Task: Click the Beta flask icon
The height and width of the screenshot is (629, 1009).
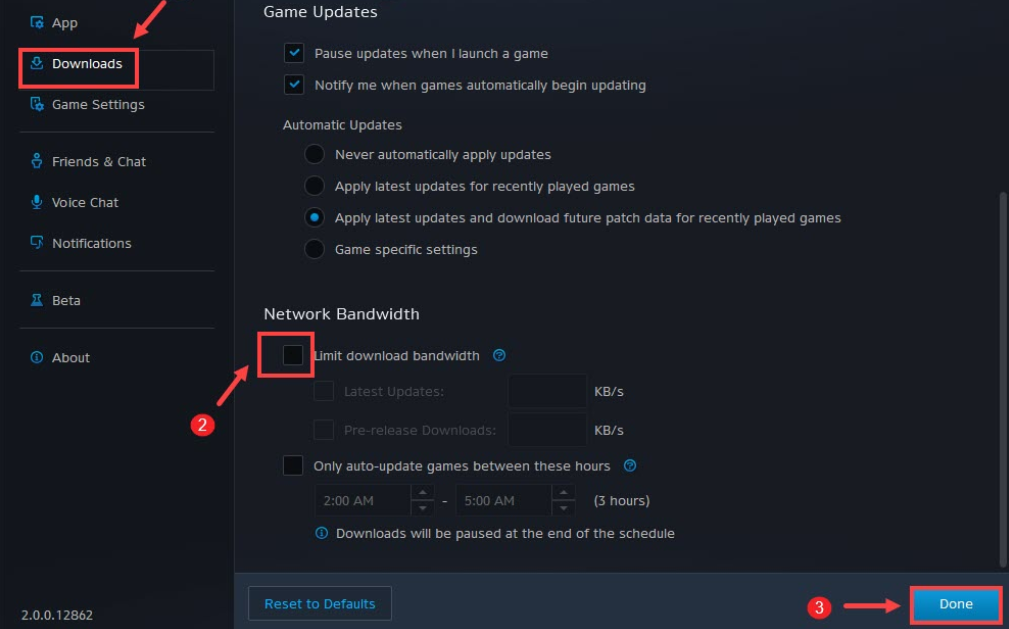Action: (x=37, y=300)
